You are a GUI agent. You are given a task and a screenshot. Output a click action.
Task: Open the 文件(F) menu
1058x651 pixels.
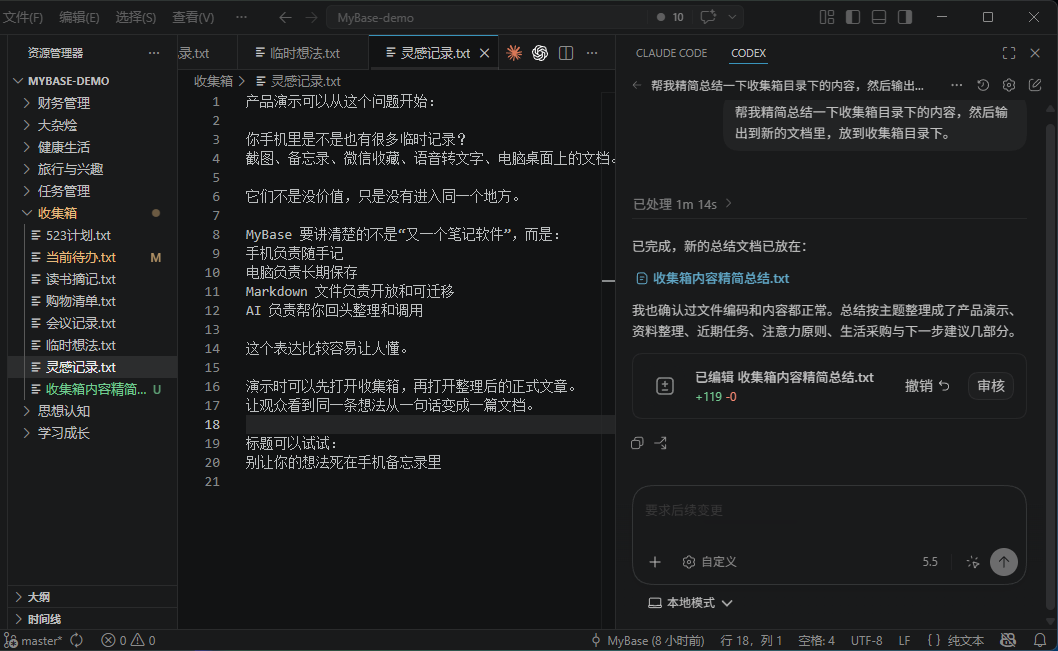point(22,18)
